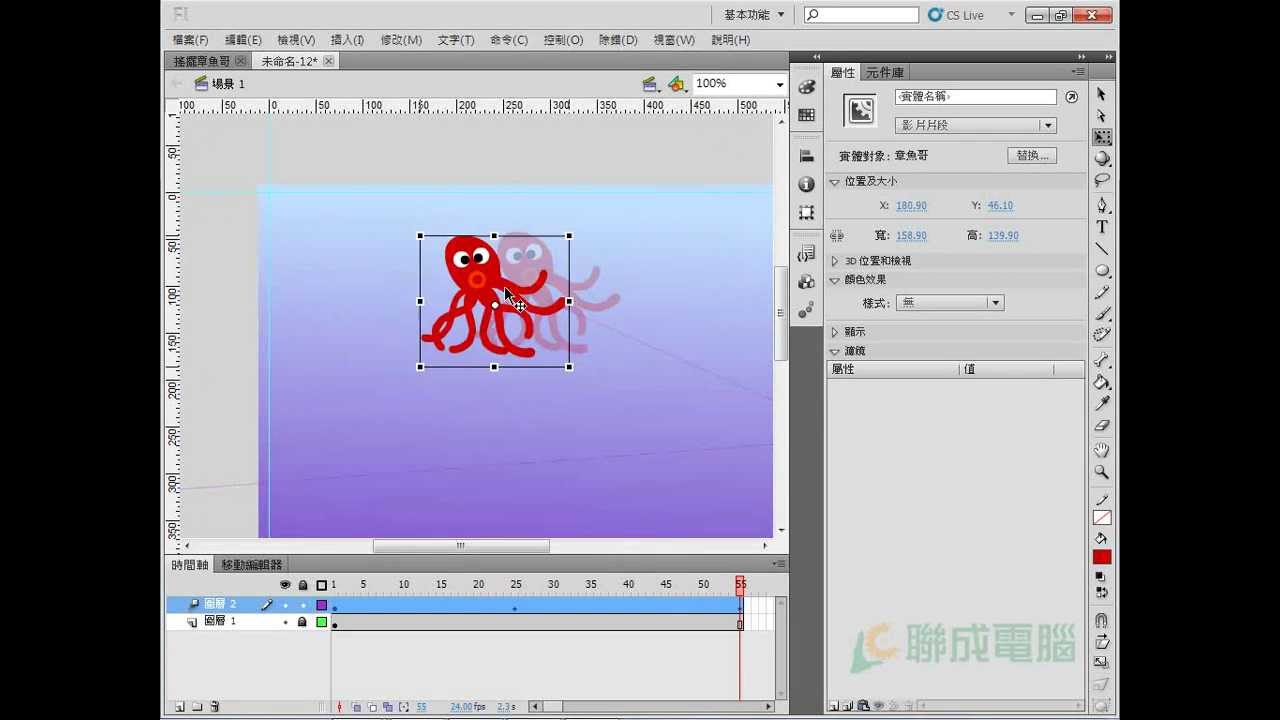Toggle width-height constrain link icon
Screen dimensions: 1280x720
pos(837,236)
